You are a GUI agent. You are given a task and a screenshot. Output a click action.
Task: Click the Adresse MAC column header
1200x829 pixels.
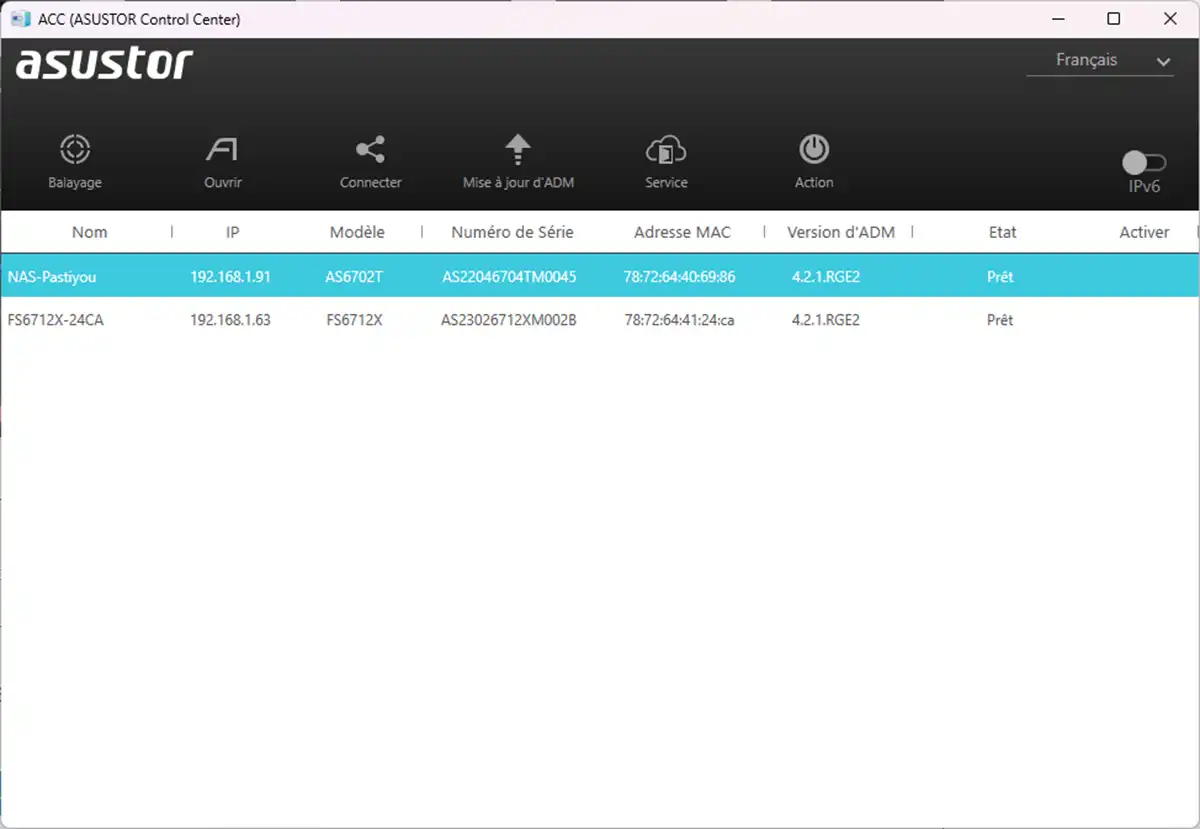pos(681,231)
